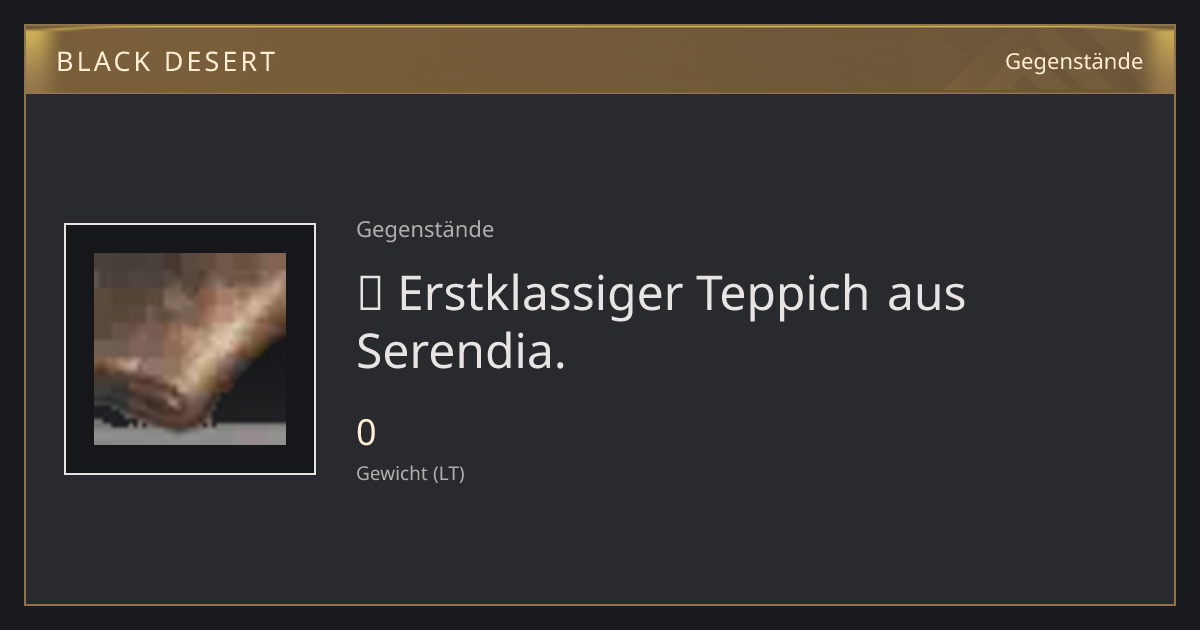Click the word DESERT in the header
The width and height of the screenshot is (1200, 630).
click(x=219, y=61)
